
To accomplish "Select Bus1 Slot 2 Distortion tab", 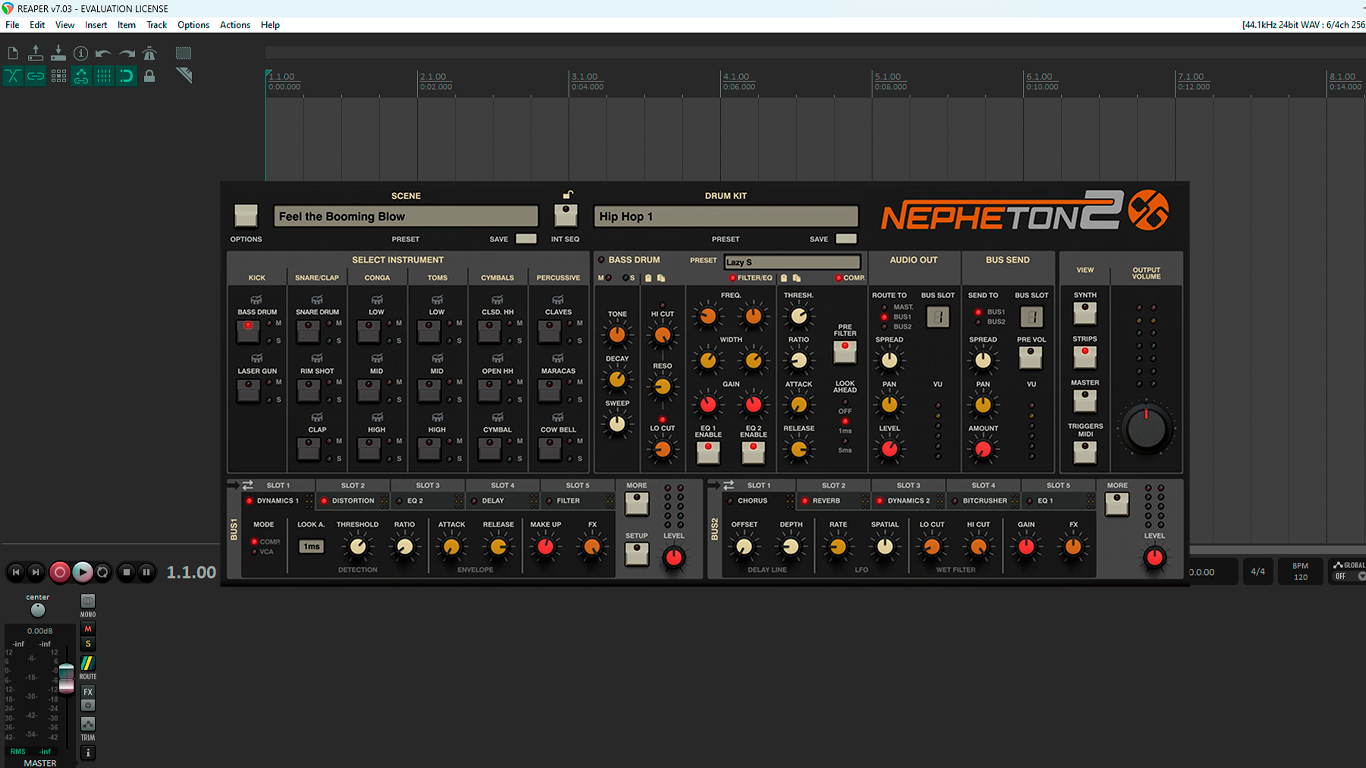I will pos(353,500).
